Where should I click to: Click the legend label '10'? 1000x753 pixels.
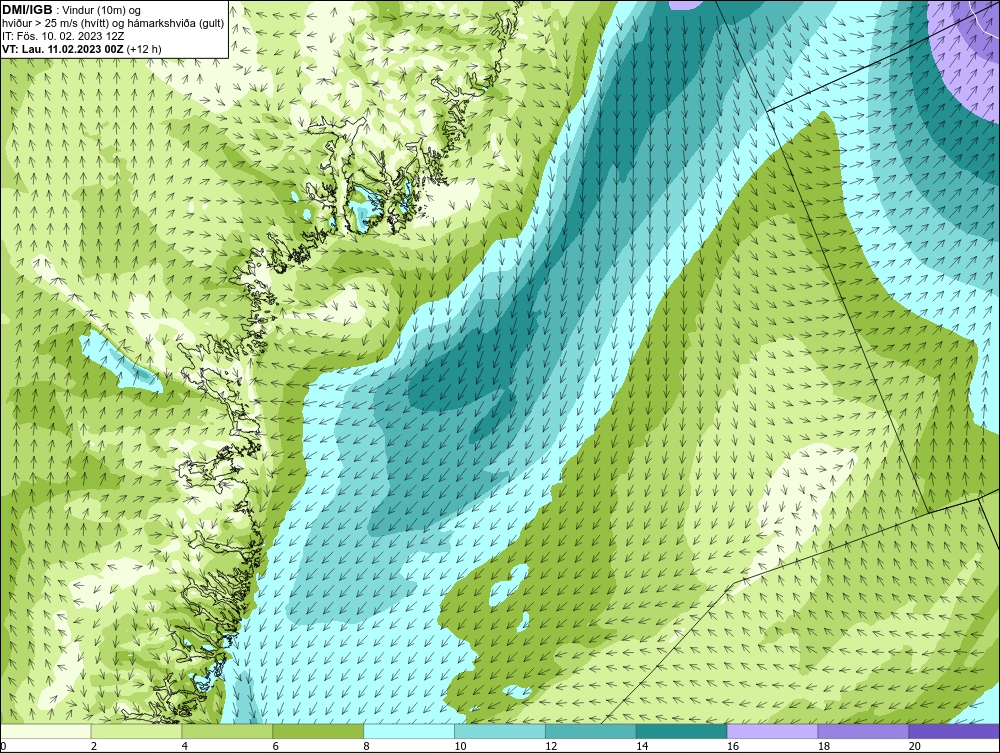click(x=460, y=746)
